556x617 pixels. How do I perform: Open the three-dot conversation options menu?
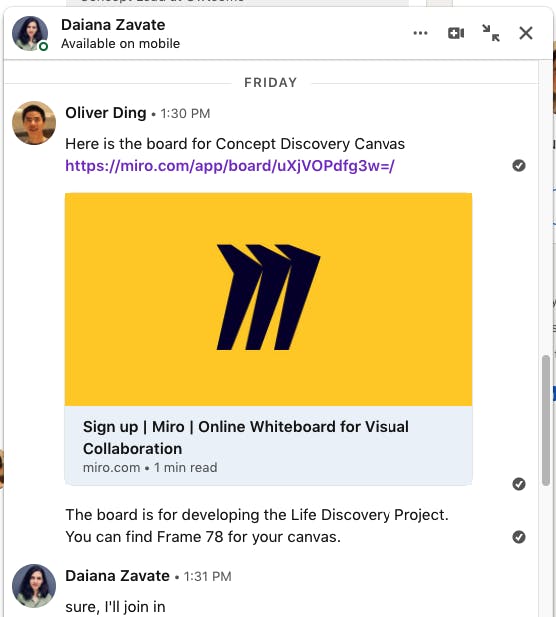(420, 33)
